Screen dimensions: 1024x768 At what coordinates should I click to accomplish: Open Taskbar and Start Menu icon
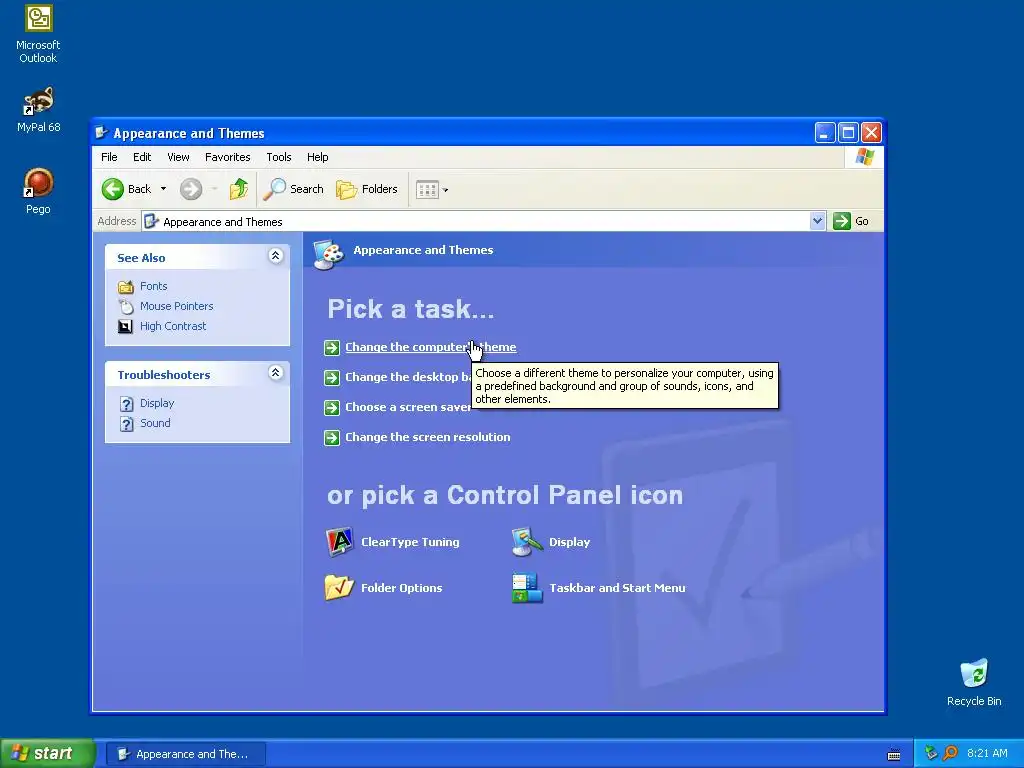tap(527, 588)
